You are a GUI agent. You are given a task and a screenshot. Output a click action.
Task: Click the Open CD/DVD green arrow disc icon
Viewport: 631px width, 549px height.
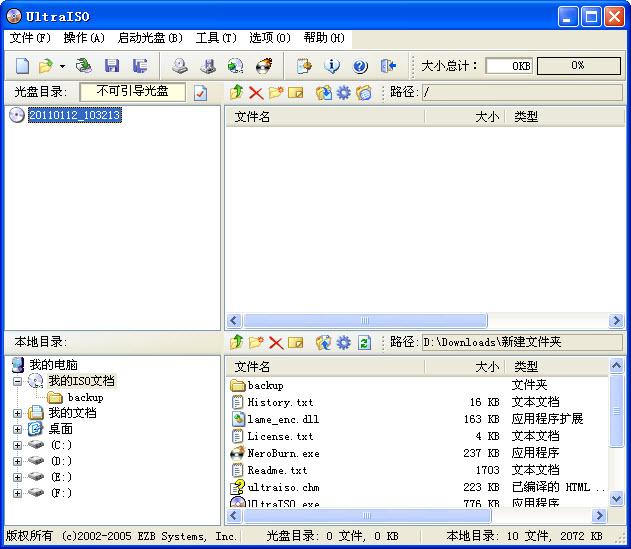(x=83, y=66)
